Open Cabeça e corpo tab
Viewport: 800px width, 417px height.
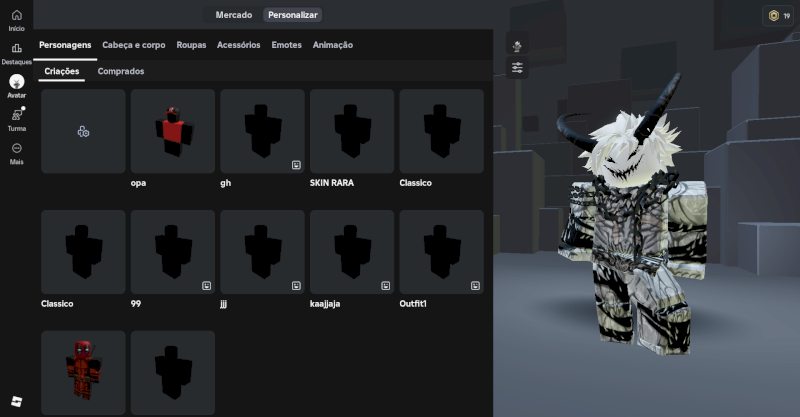click(134, 45)
